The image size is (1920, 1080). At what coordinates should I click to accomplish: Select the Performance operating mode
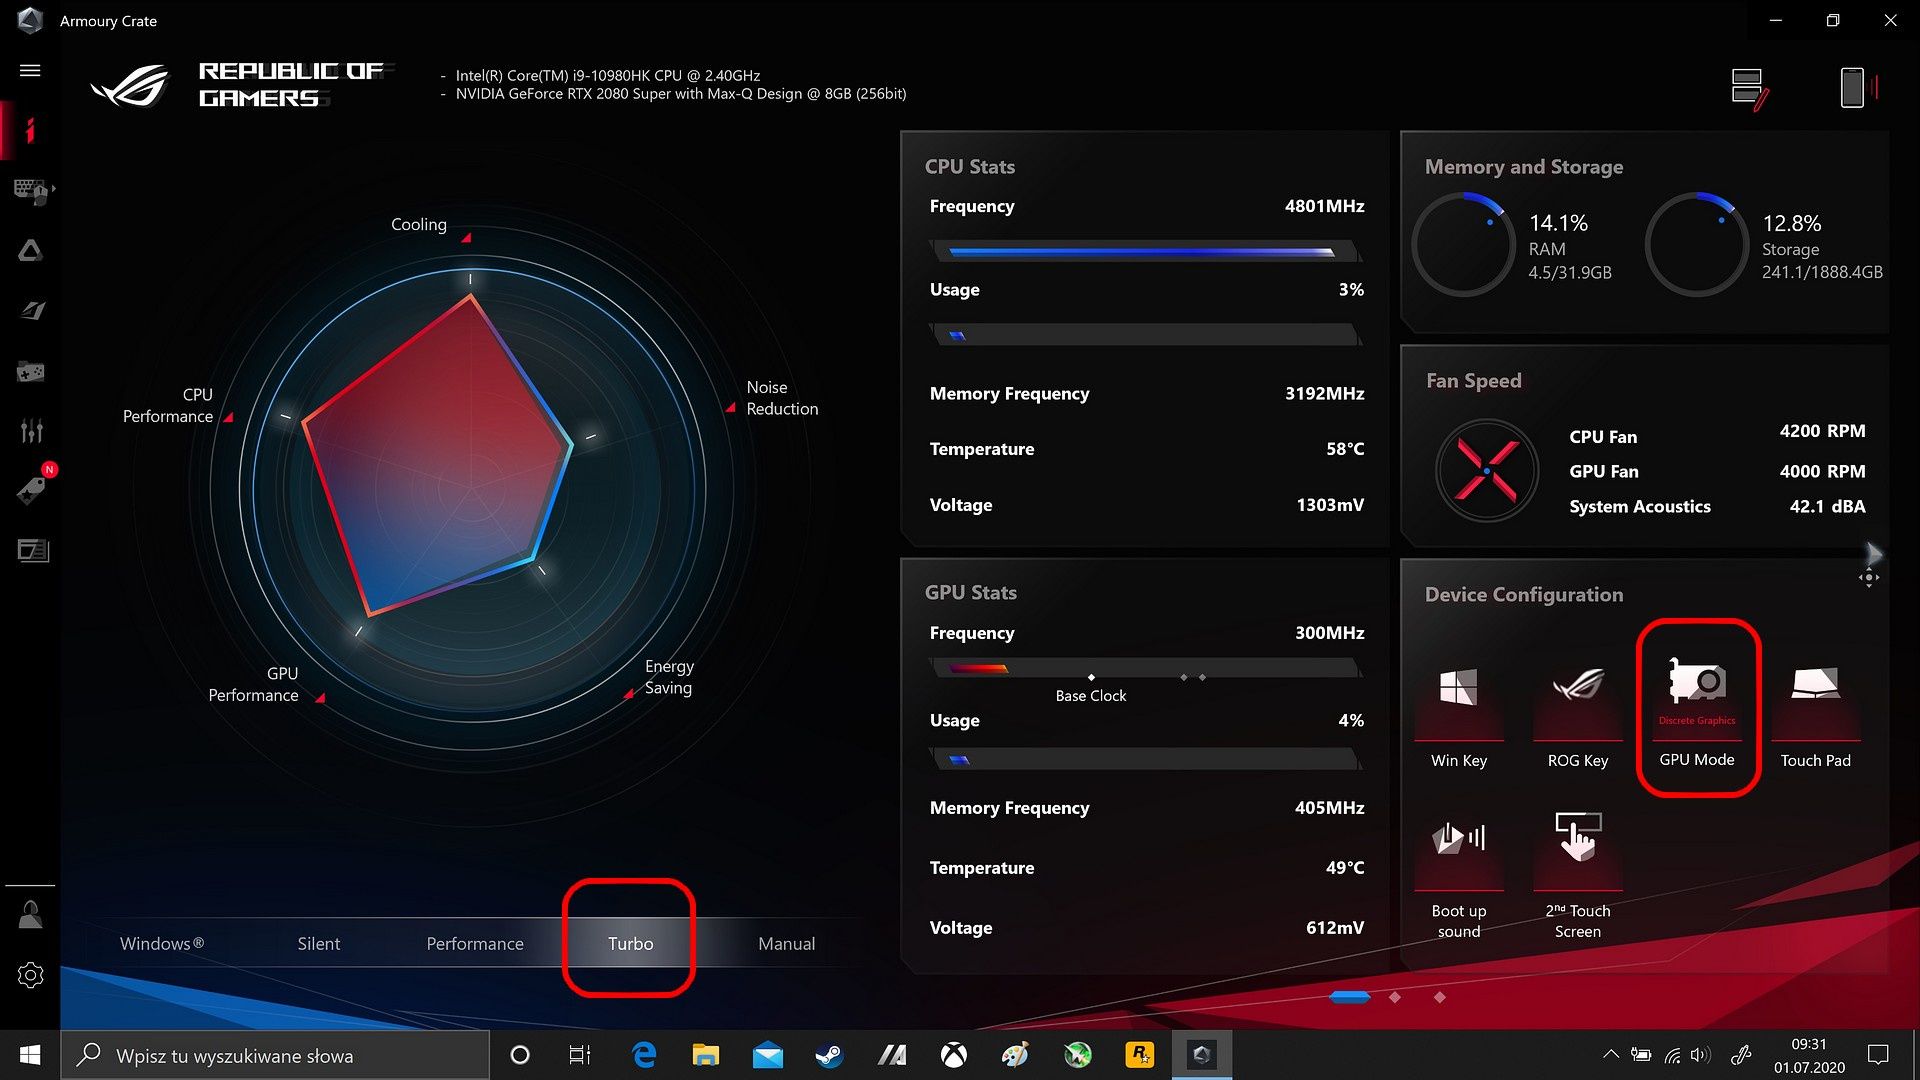(475, 943)
